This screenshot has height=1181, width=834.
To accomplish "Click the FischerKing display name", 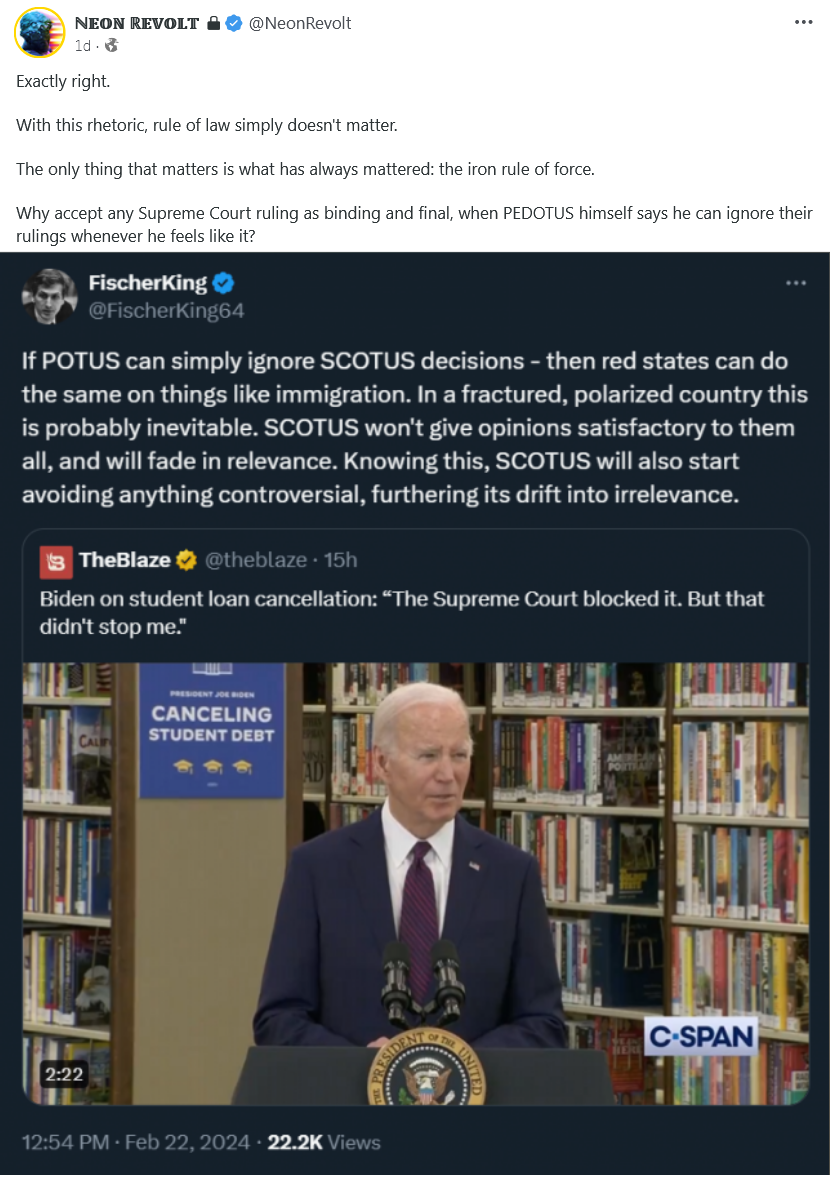I will click(x=148, y=283).
